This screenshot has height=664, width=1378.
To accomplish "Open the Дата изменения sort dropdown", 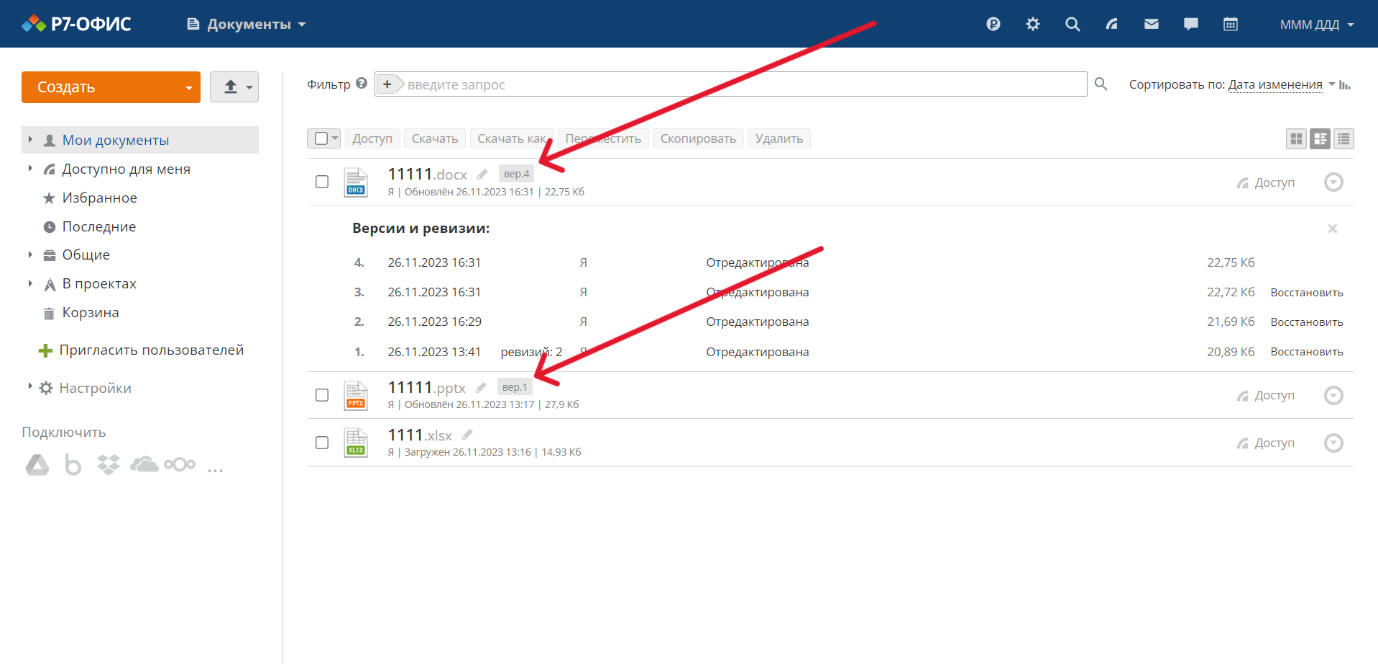I will click(x=1275, y=85).
